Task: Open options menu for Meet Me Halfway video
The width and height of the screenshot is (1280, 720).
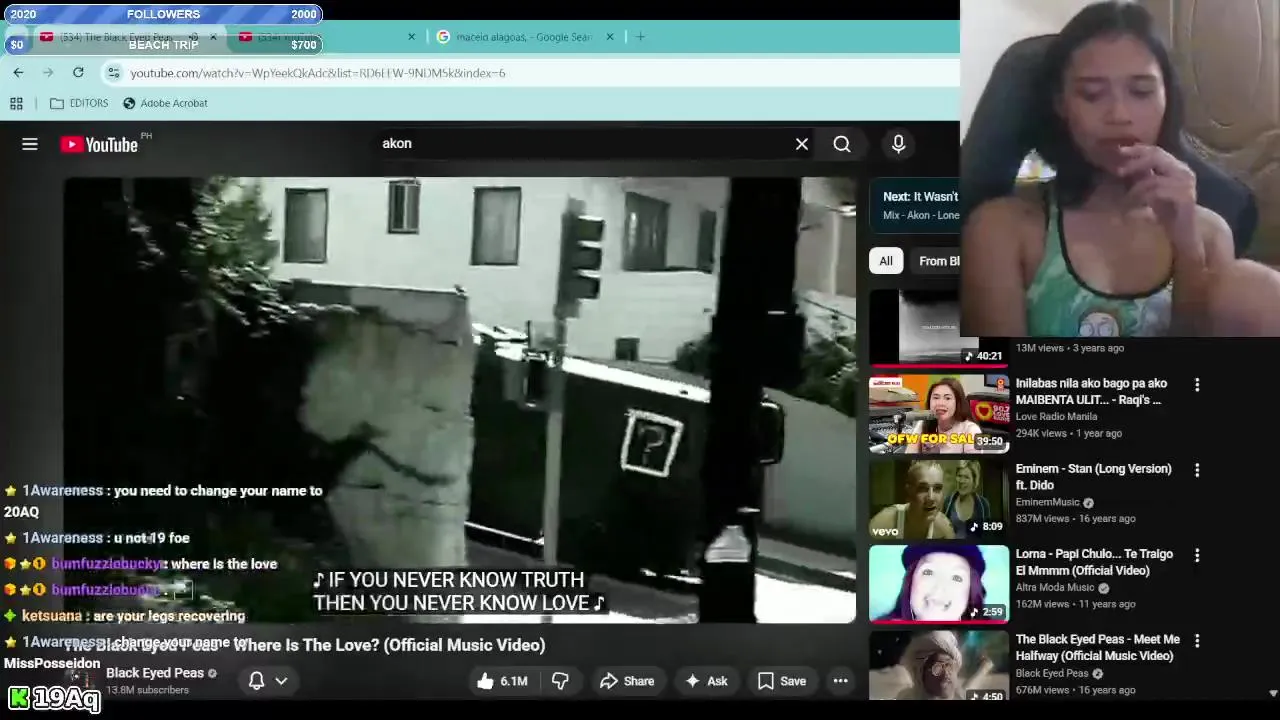Action: (1197, 640)
